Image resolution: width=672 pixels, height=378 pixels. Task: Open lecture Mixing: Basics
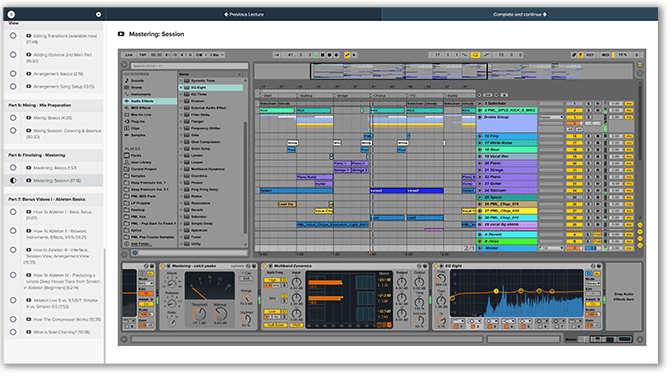tap(53, 118)
